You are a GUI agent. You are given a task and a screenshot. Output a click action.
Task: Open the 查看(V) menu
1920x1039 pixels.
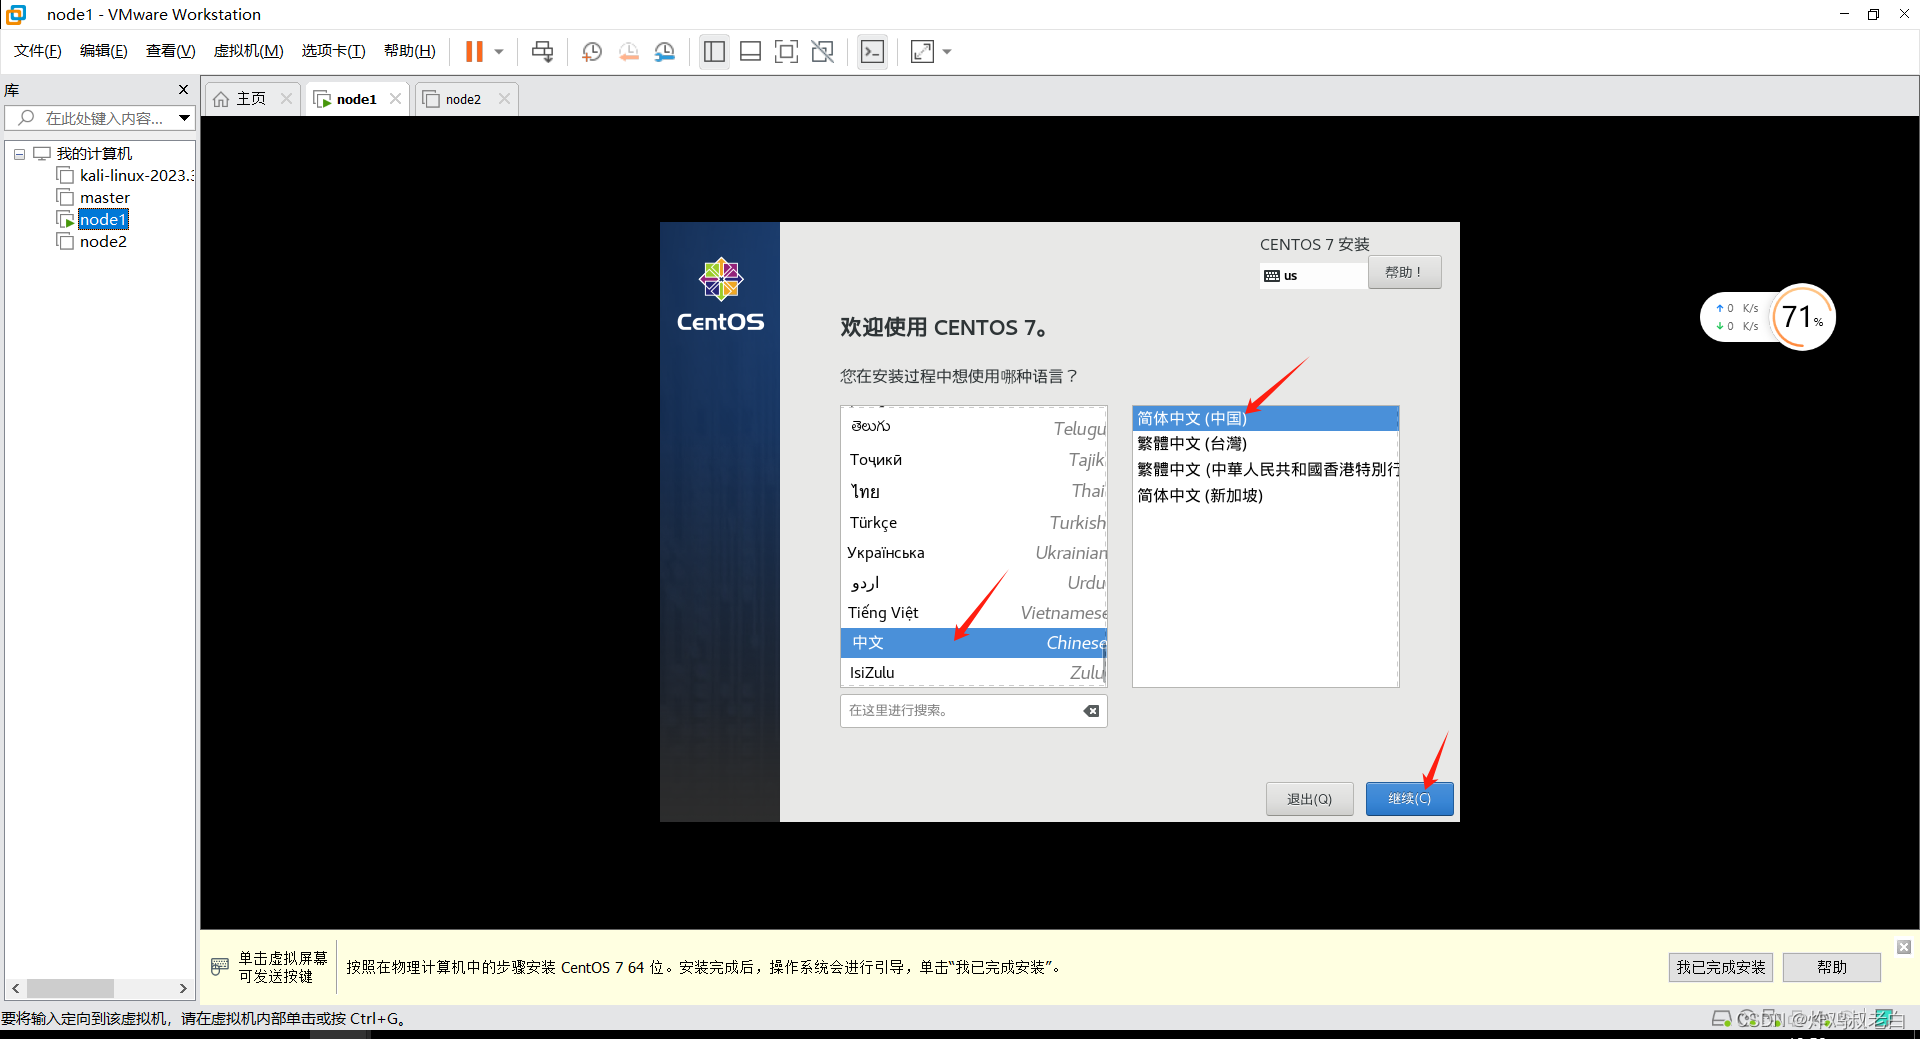tap(171, 51)
